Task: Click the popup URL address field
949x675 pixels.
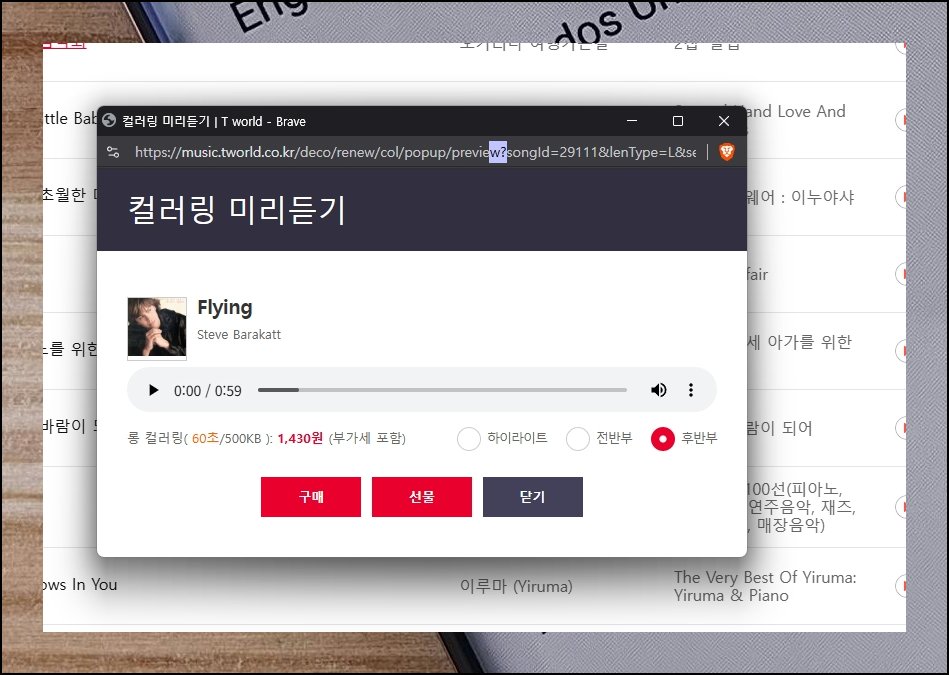Action: tap(415, 152)
